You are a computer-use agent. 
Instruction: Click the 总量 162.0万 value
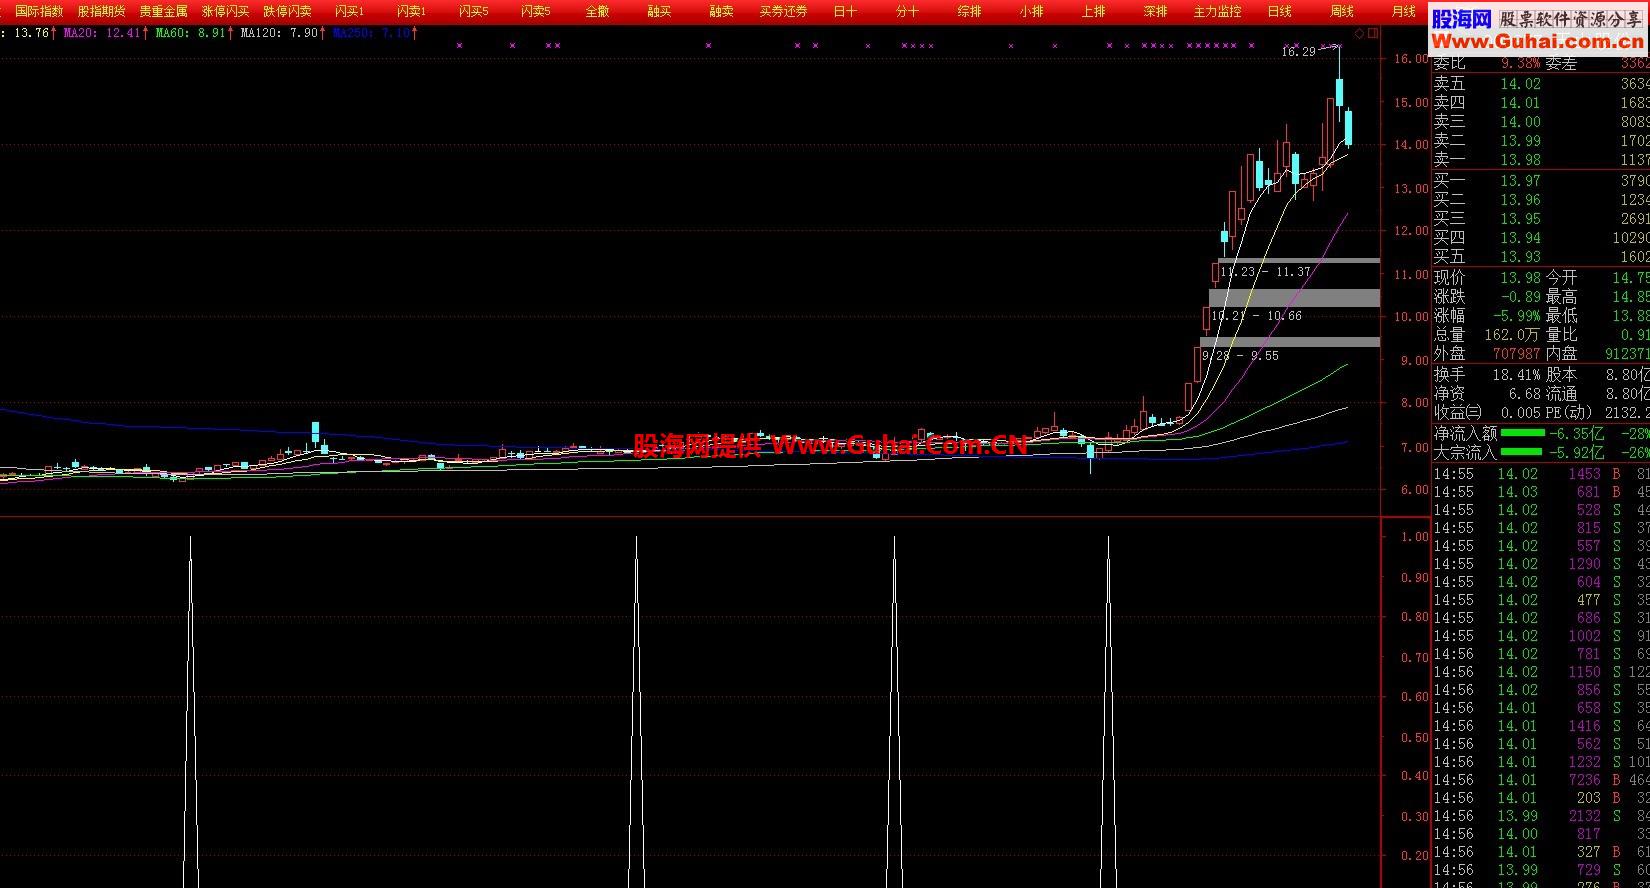click(1512, 335)
